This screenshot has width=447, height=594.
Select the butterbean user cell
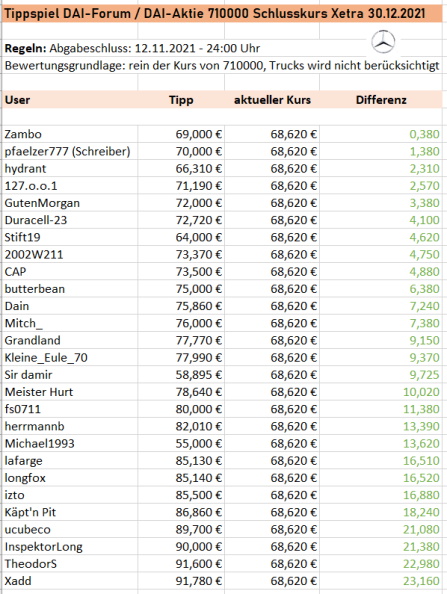tap(70, 289)
